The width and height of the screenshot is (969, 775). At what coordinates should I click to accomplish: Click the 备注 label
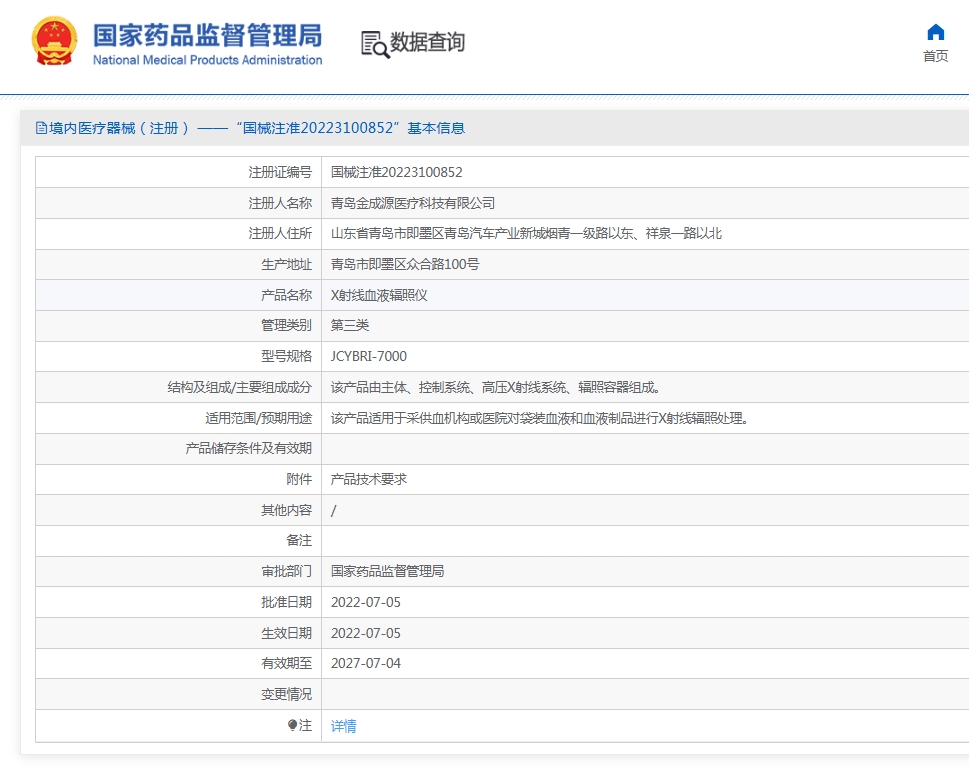(x=299, y=540)
